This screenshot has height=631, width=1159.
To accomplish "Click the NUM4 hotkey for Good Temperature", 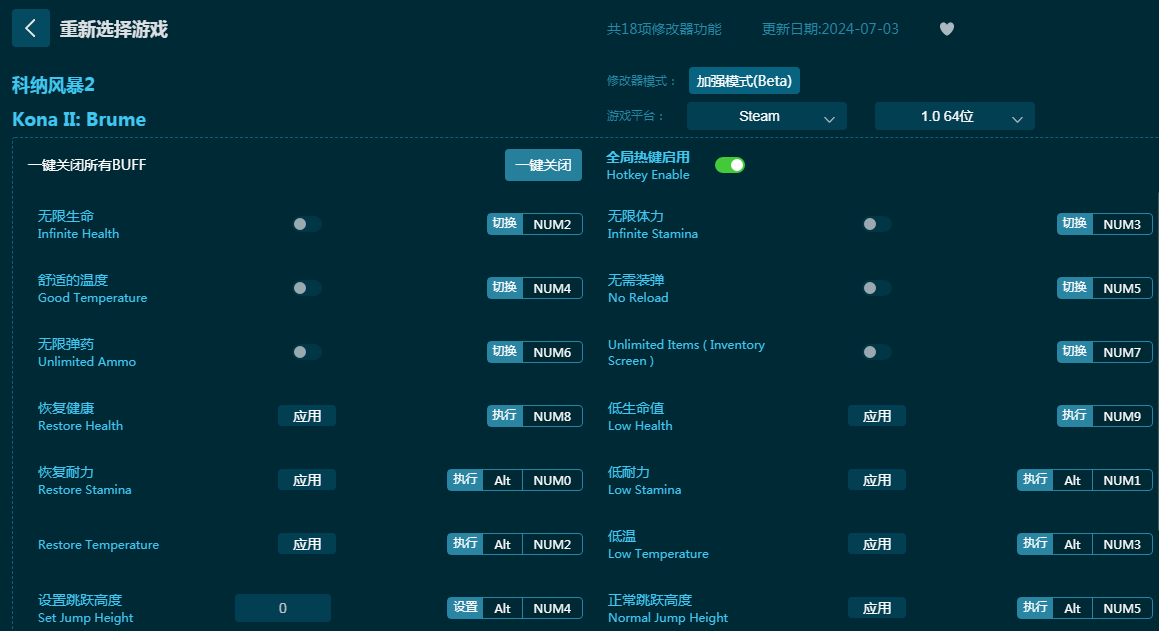I will click(552, 288).
